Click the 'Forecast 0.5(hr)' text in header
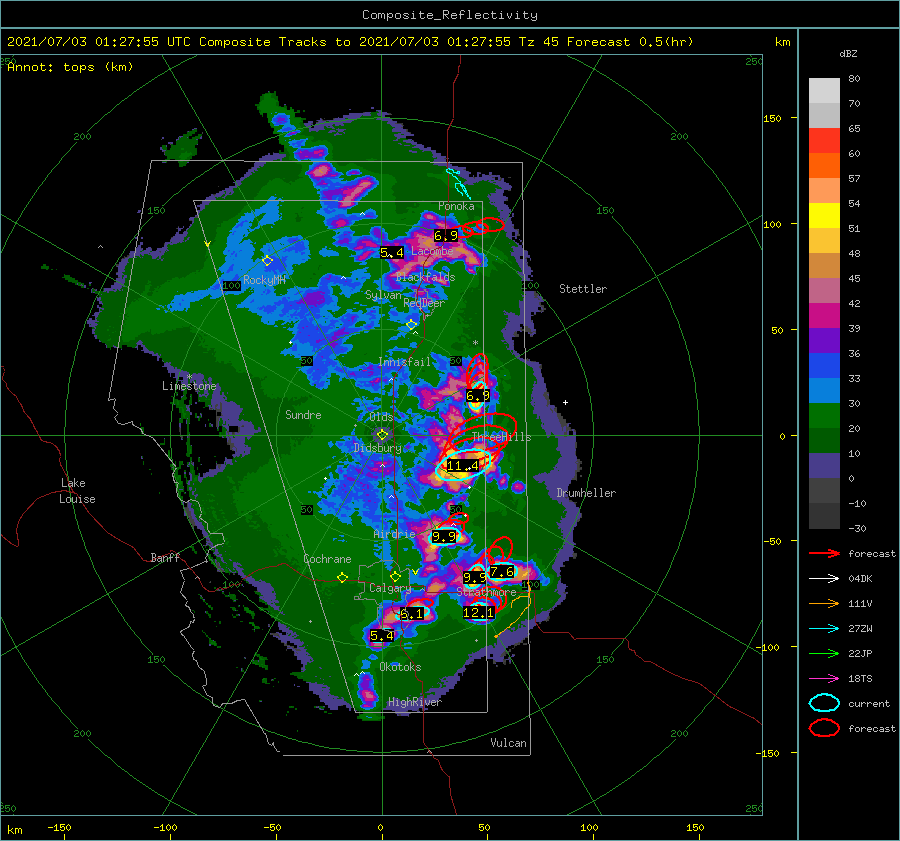900x841 pixels. (x=630, y=42)
